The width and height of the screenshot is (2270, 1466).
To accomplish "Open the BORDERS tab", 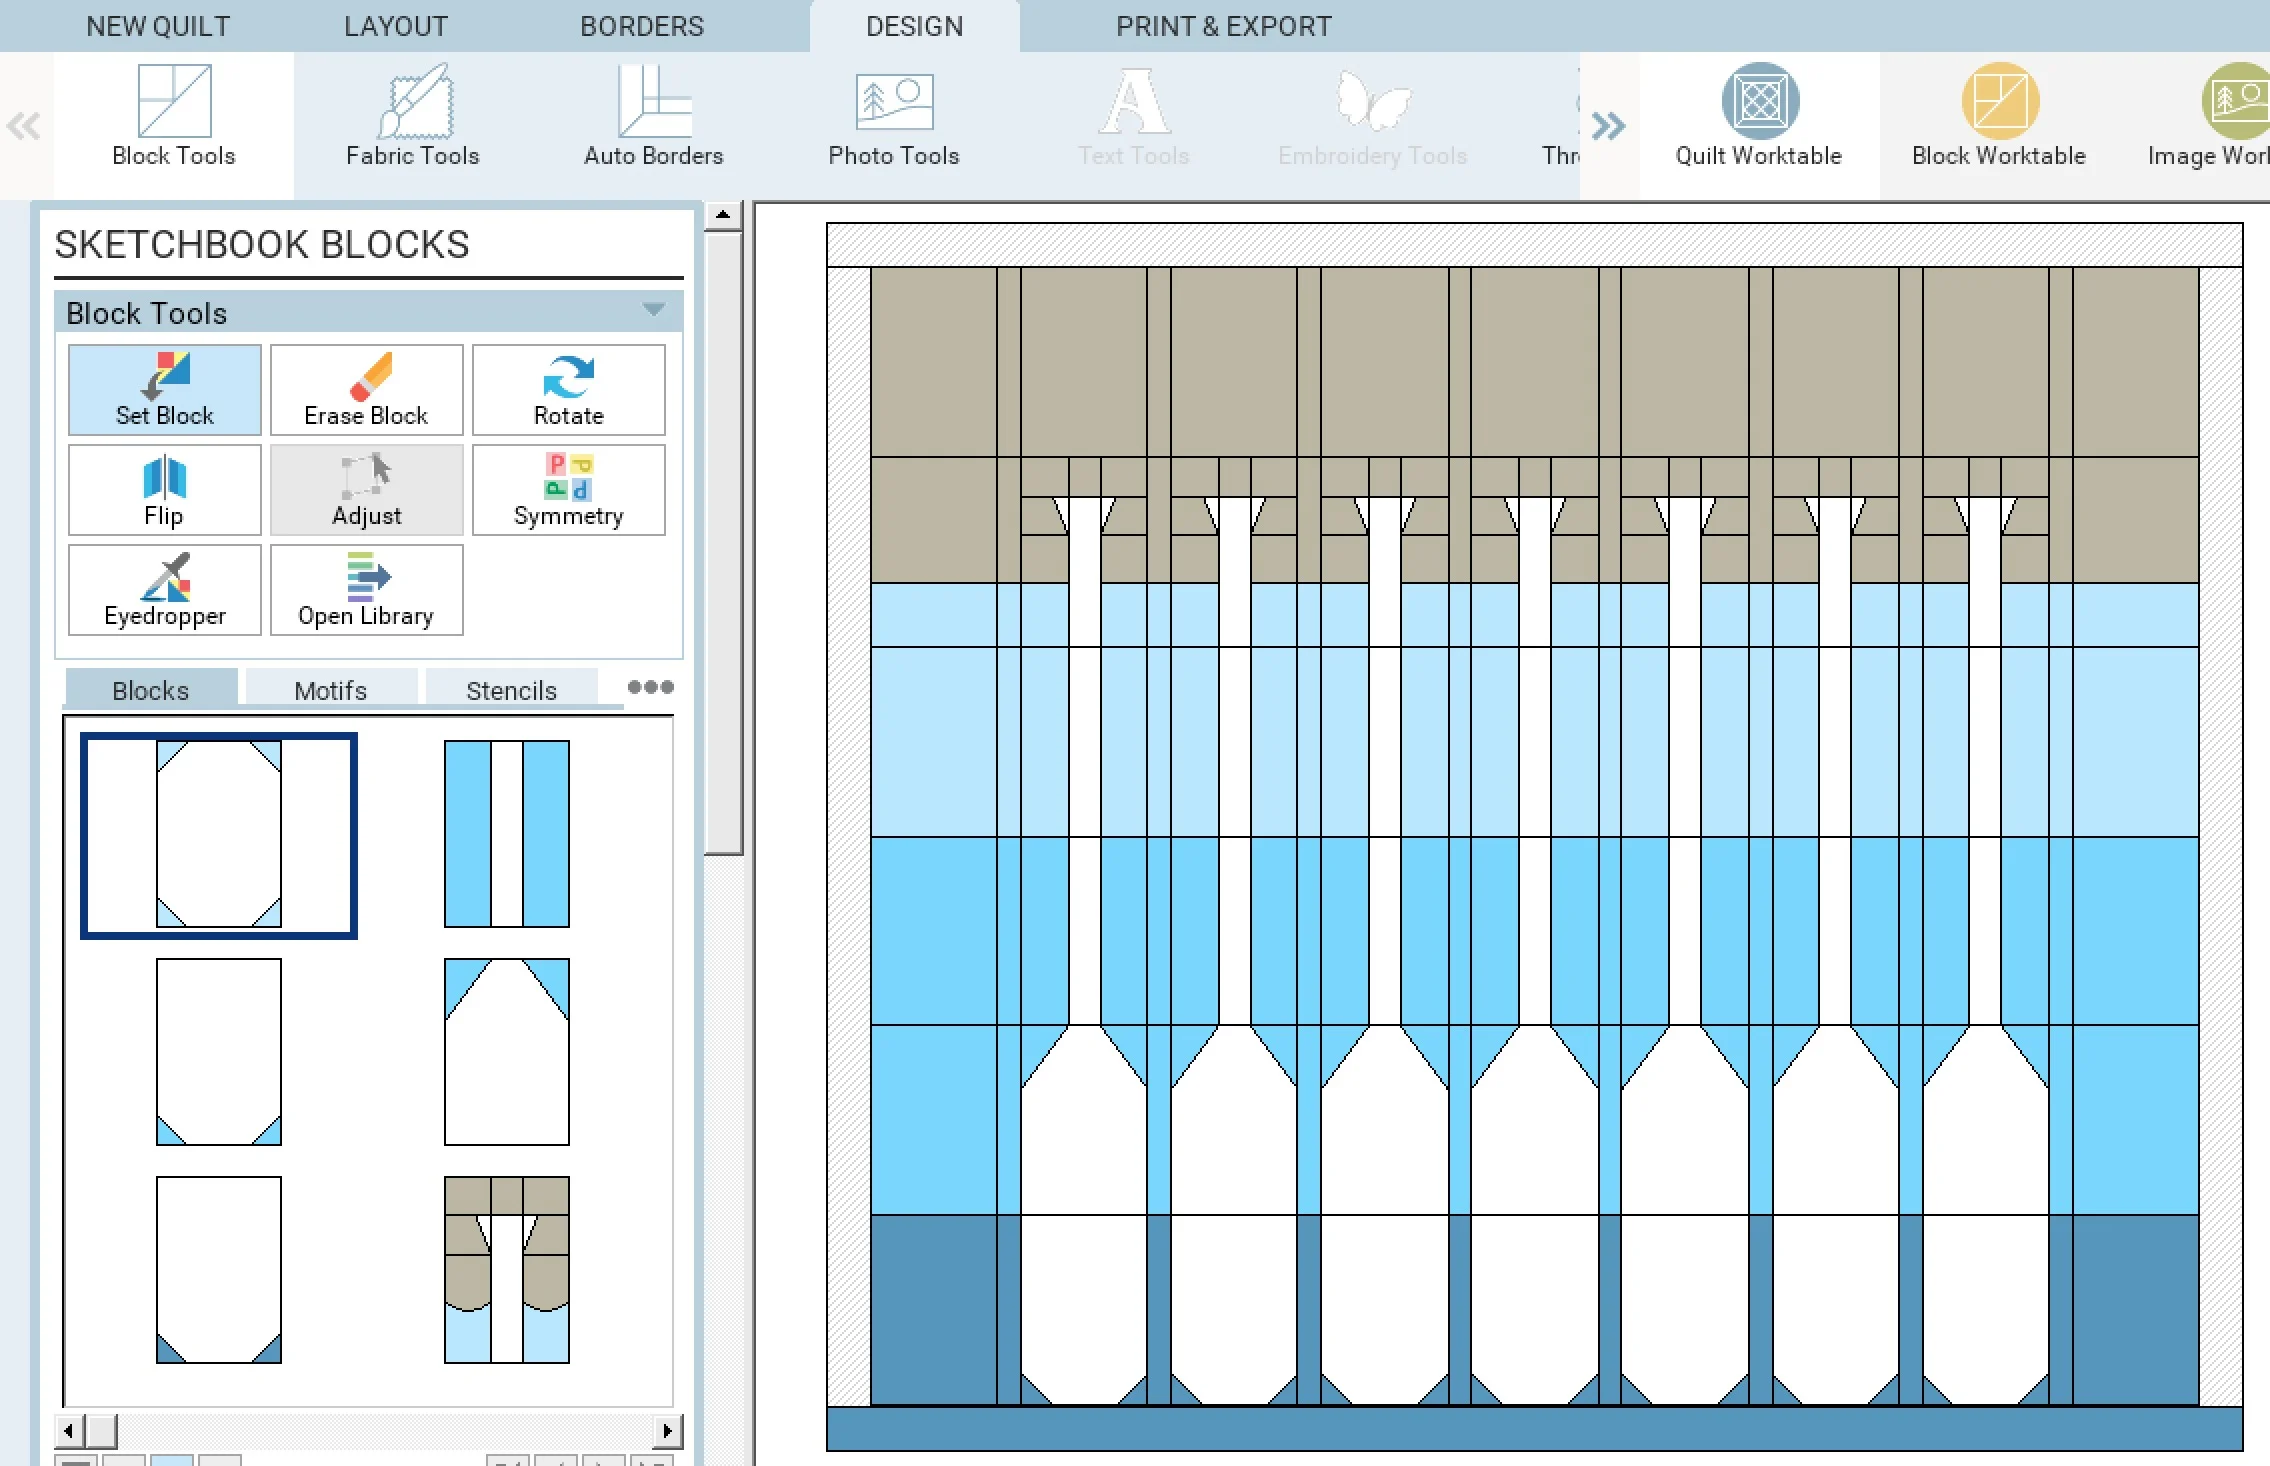I will click(642, 26).
